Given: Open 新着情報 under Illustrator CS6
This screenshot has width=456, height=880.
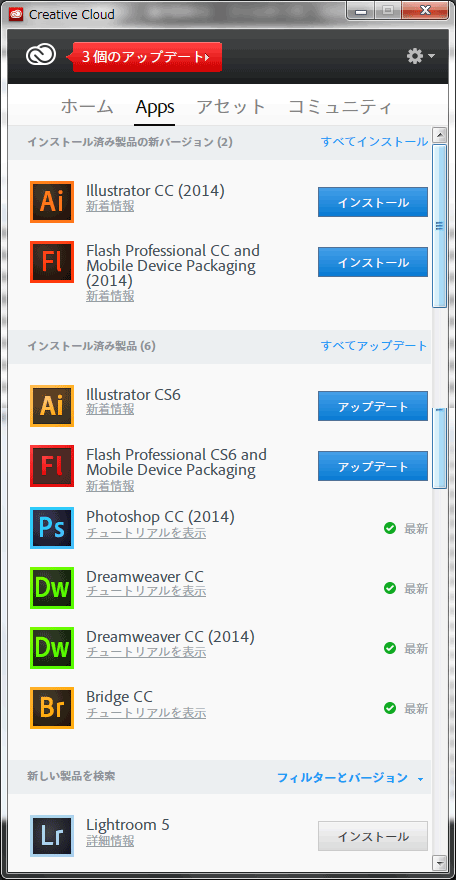Looking at the screenshot, I should (110, 410).
